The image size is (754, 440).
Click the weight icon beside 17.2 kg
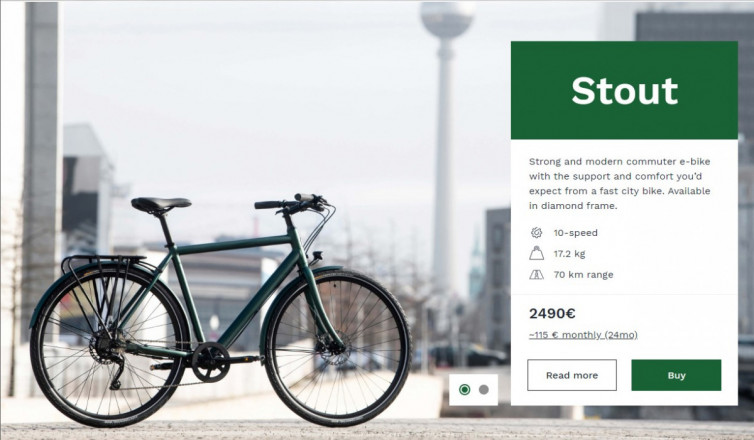(x=537, y=253)
